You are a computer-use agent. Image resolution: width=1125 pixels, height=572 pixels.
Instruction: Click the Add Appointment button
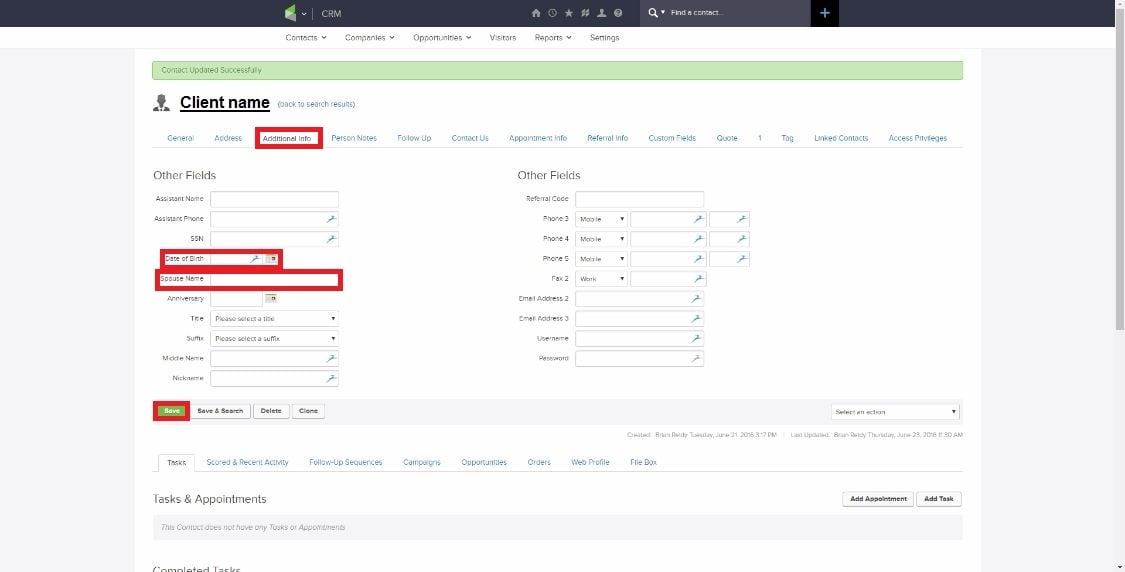coord(878,499)
